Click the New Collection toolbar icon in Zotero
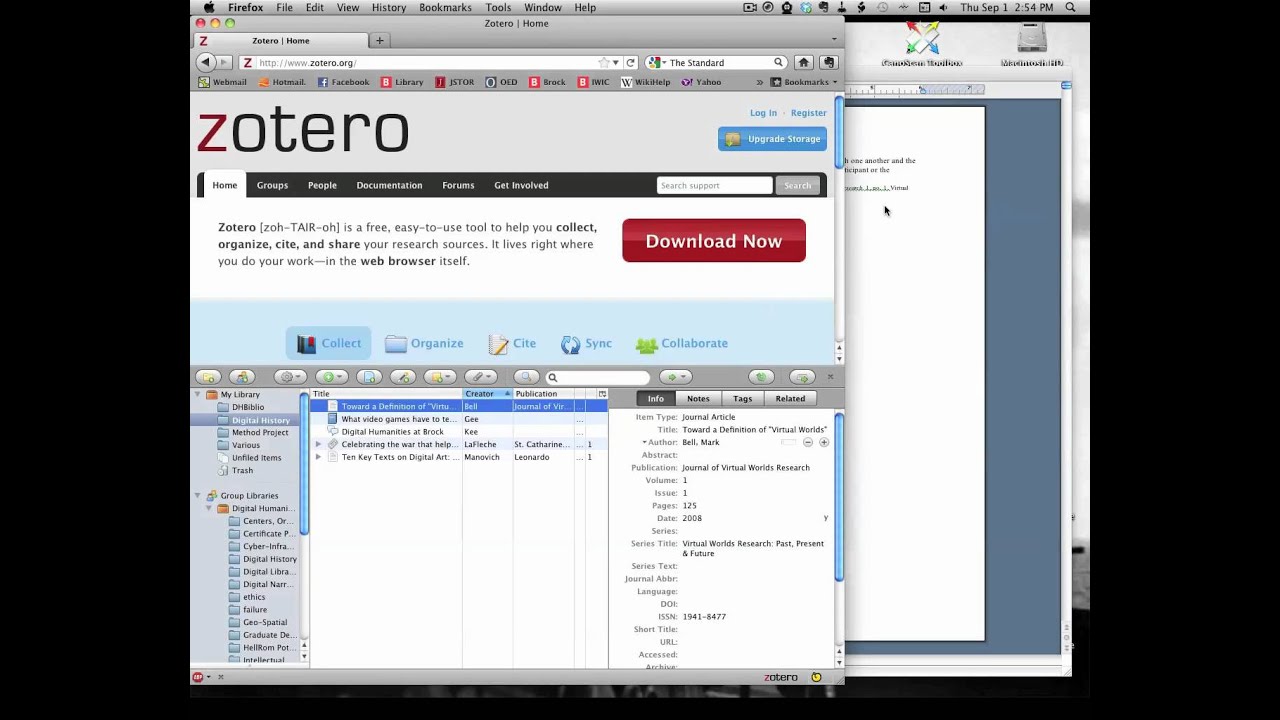The width and height of the screenshot is (1280, 720). (208, 377)
